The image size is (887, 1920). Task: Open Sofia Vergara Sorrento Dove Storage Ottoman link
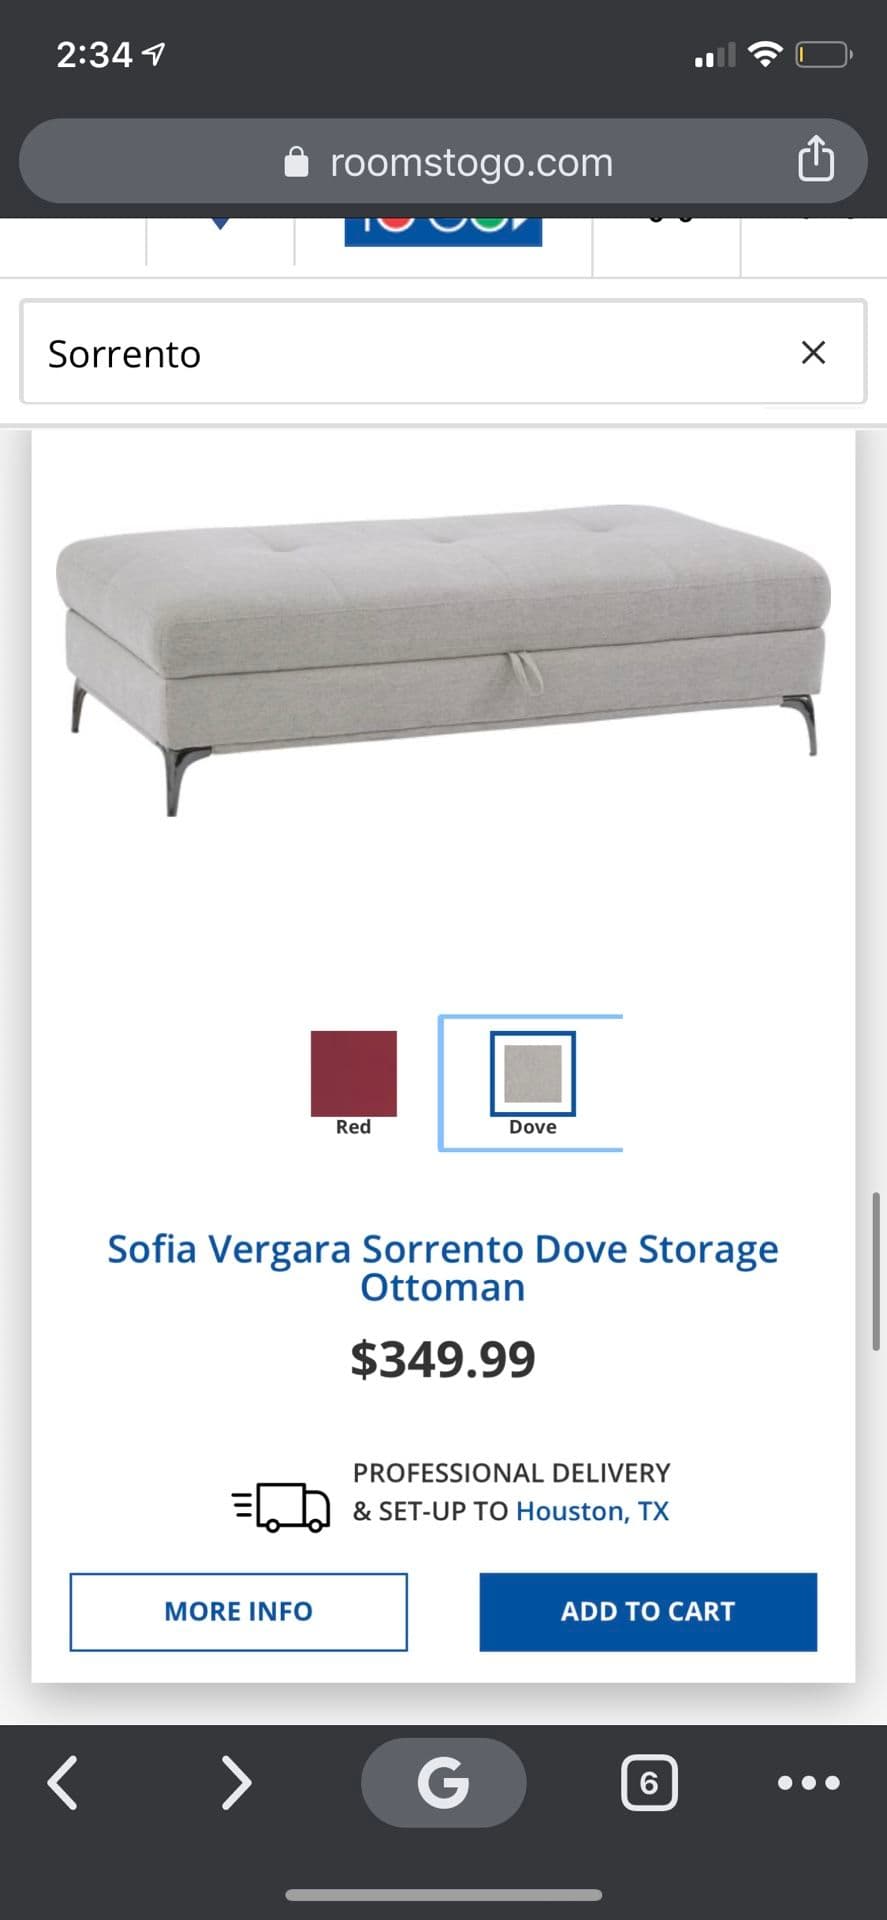click(443, 1267)
